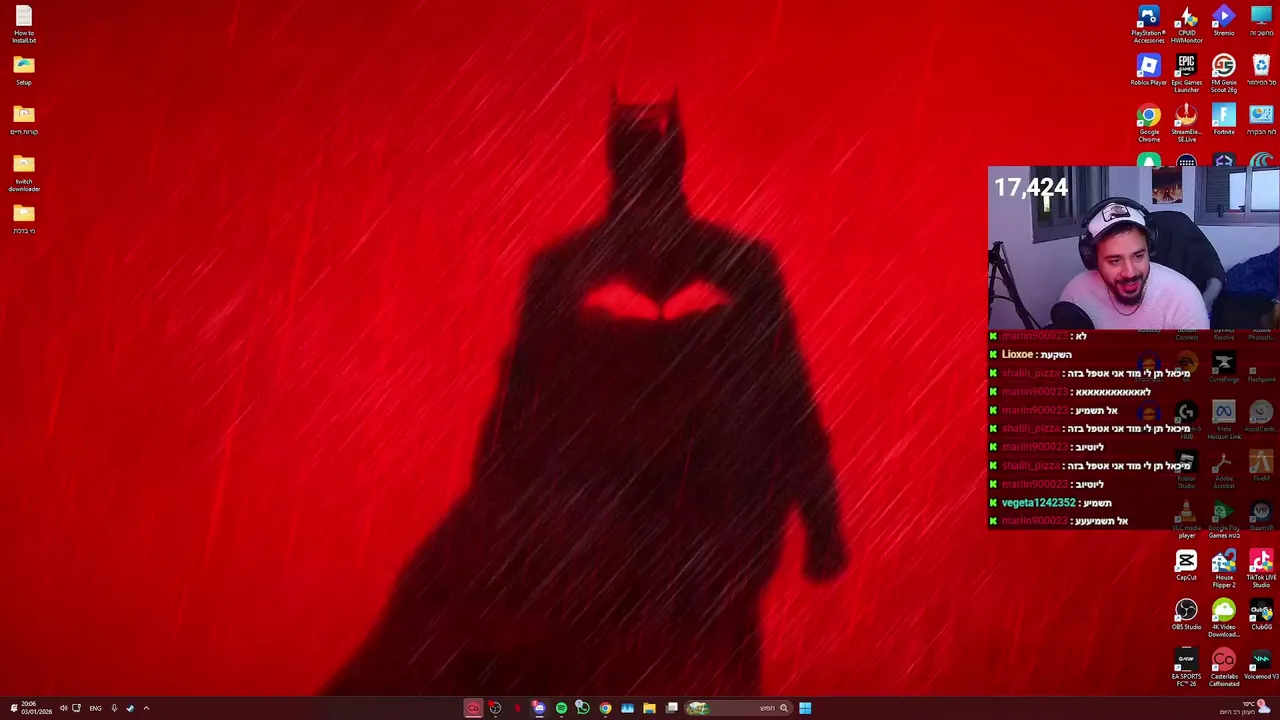Click the volume speaker tray icon
Image resolution: width=1280 pixels, height=720 pixels.
(x=63, y=708)
